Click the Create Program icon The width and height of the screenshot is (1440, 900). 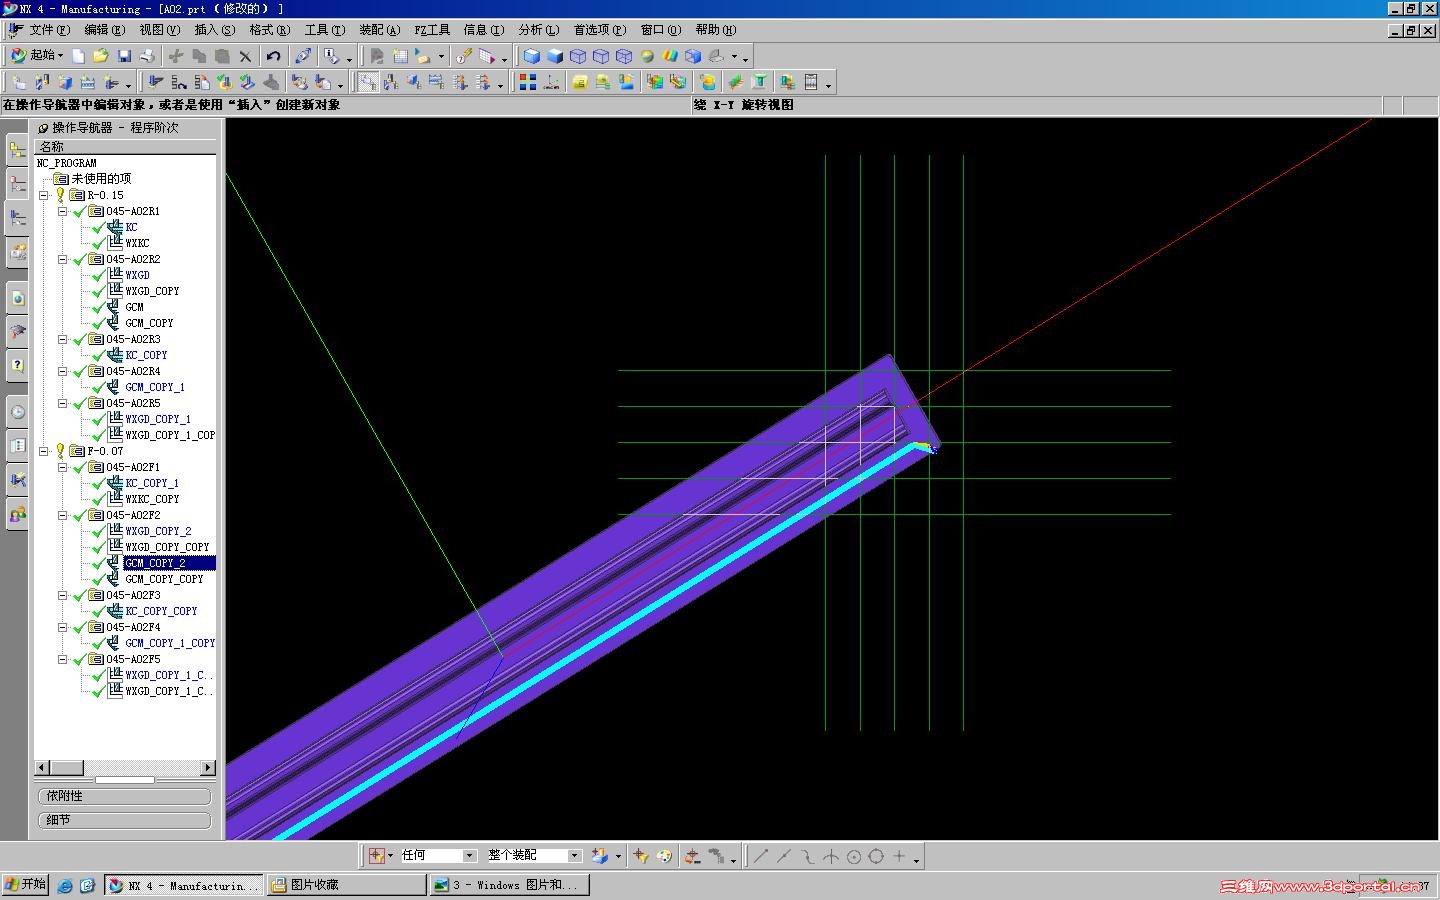[19, 82]
